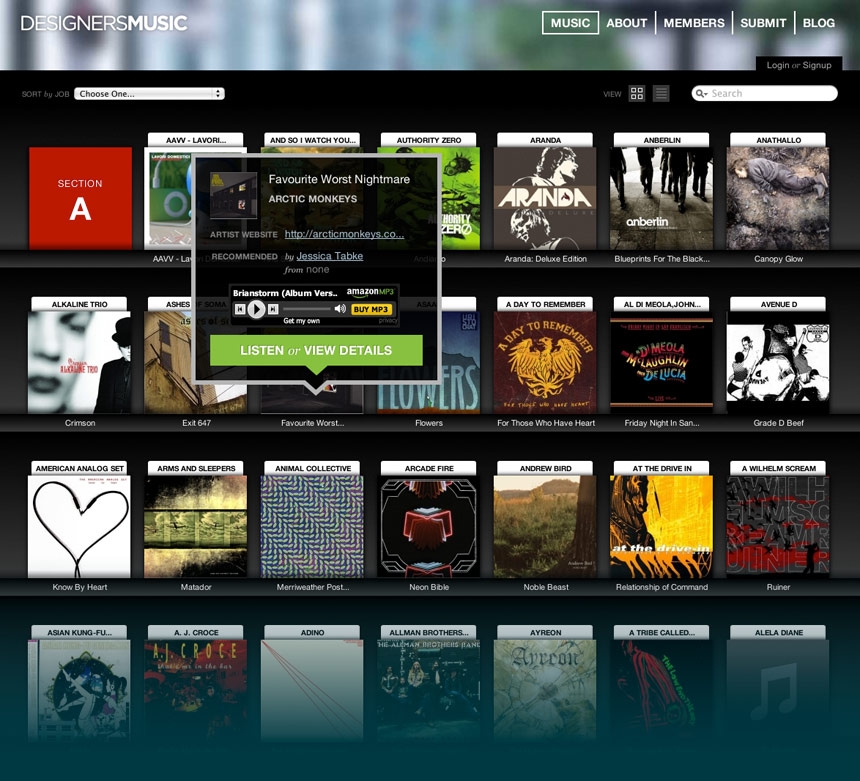Image resolution: width=860 pixels, height=781 pixels.
Task: Open American Analog Set heart cover
Action: coord(80,527)
